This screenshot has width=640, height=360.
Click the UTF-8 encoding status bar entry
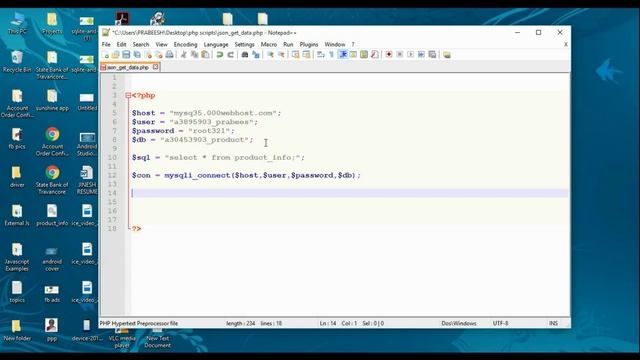(500, 323)
